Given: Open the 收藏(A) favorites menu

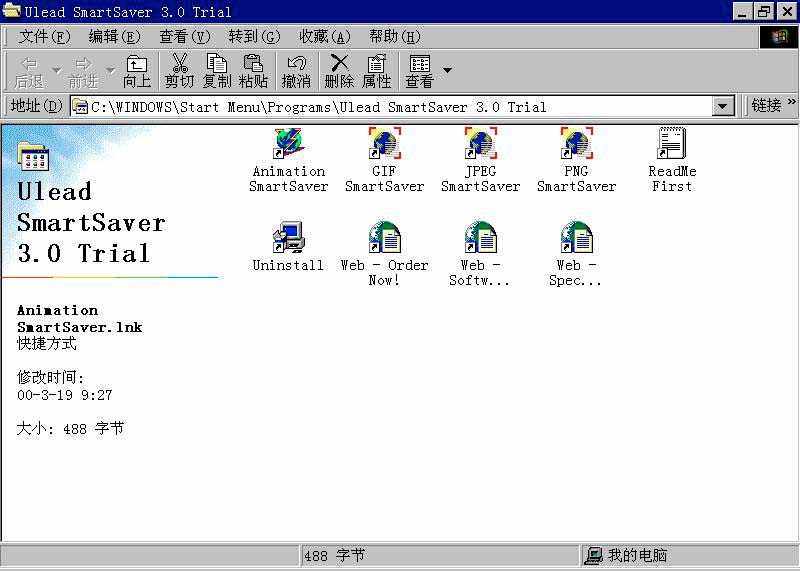Looking at the screenshot, I should pos(324,37).
